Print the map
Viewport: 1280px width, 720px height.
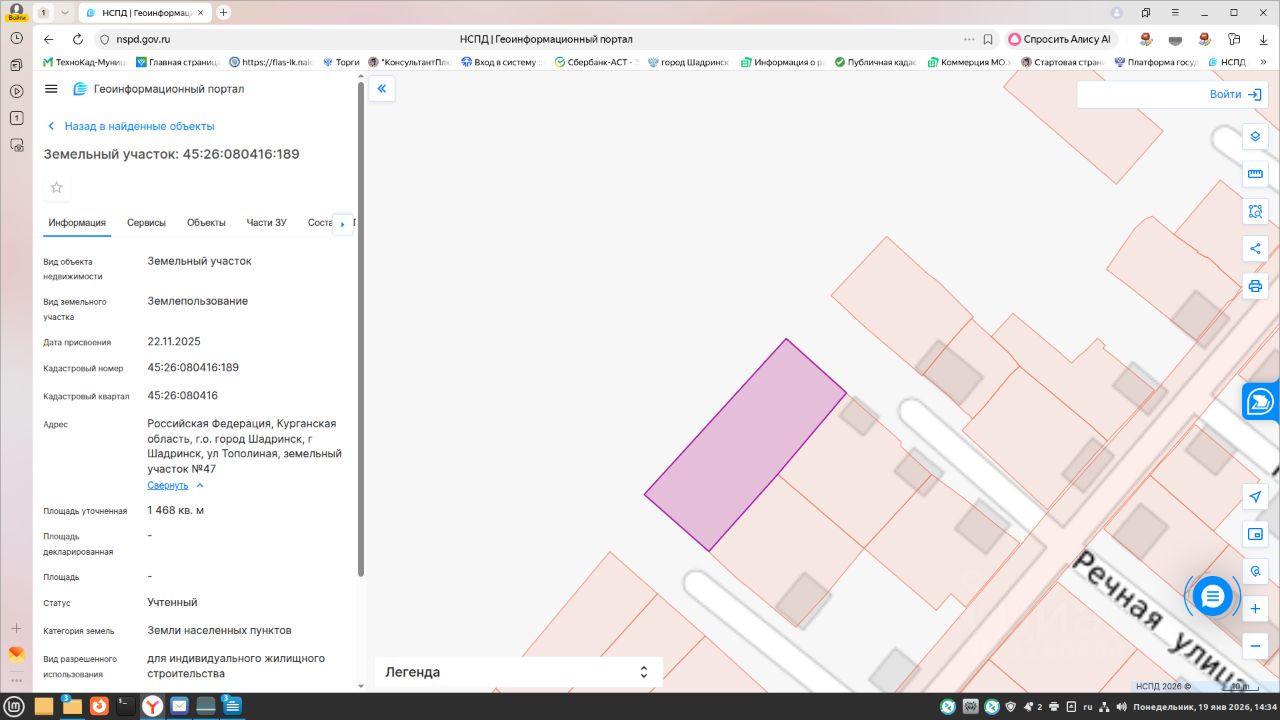coord(1255,287)
